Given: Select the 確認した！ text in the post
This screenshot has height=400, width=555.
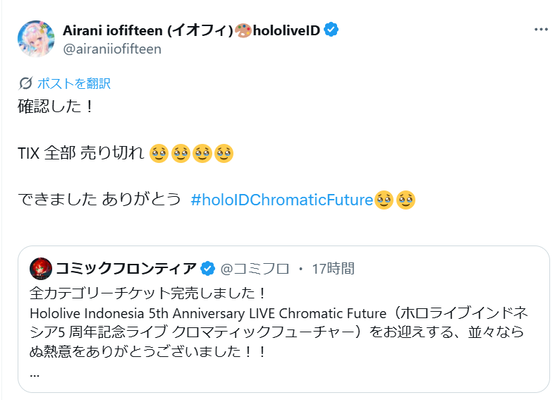Looking at the screenshot, I should (56, 106).
